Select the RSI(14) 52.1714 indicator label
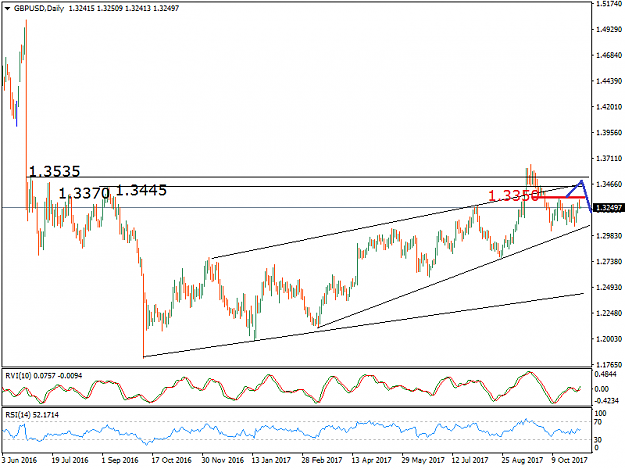 click(x=31, y=415)
